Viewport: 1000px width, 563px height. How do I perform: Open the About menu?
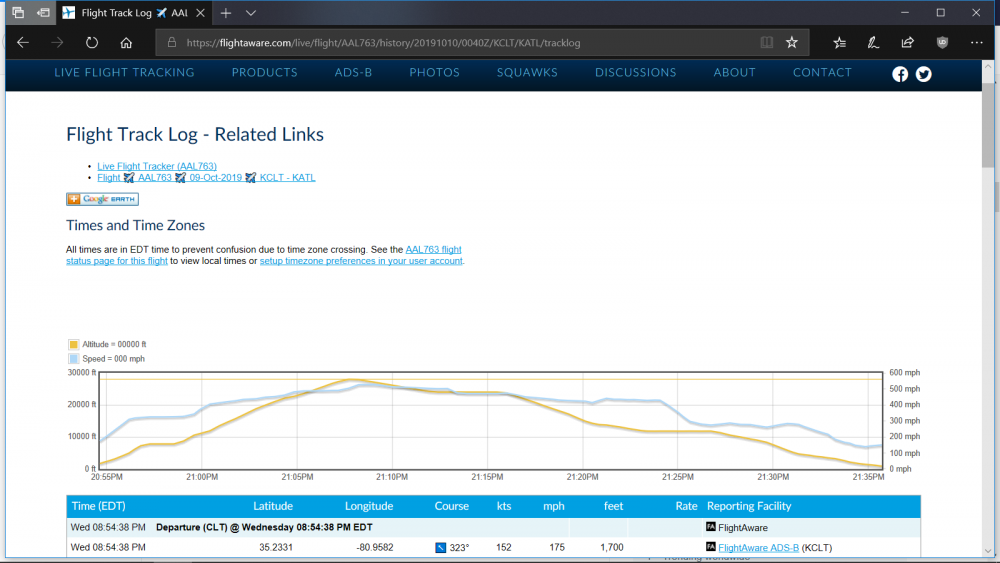pos(735,73)
